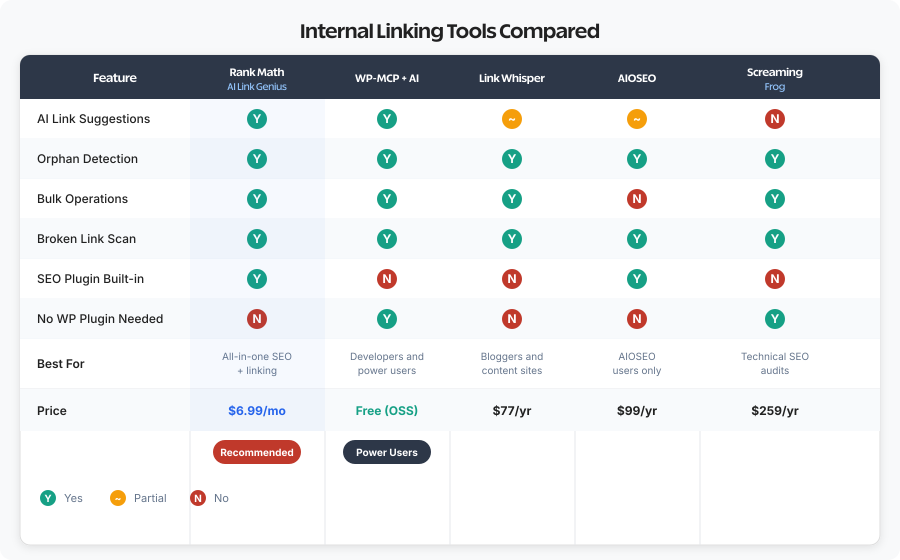Viewport: 900px width, 560px height.
Task: Click the Broken Link Scan row label
Action: 87,239
